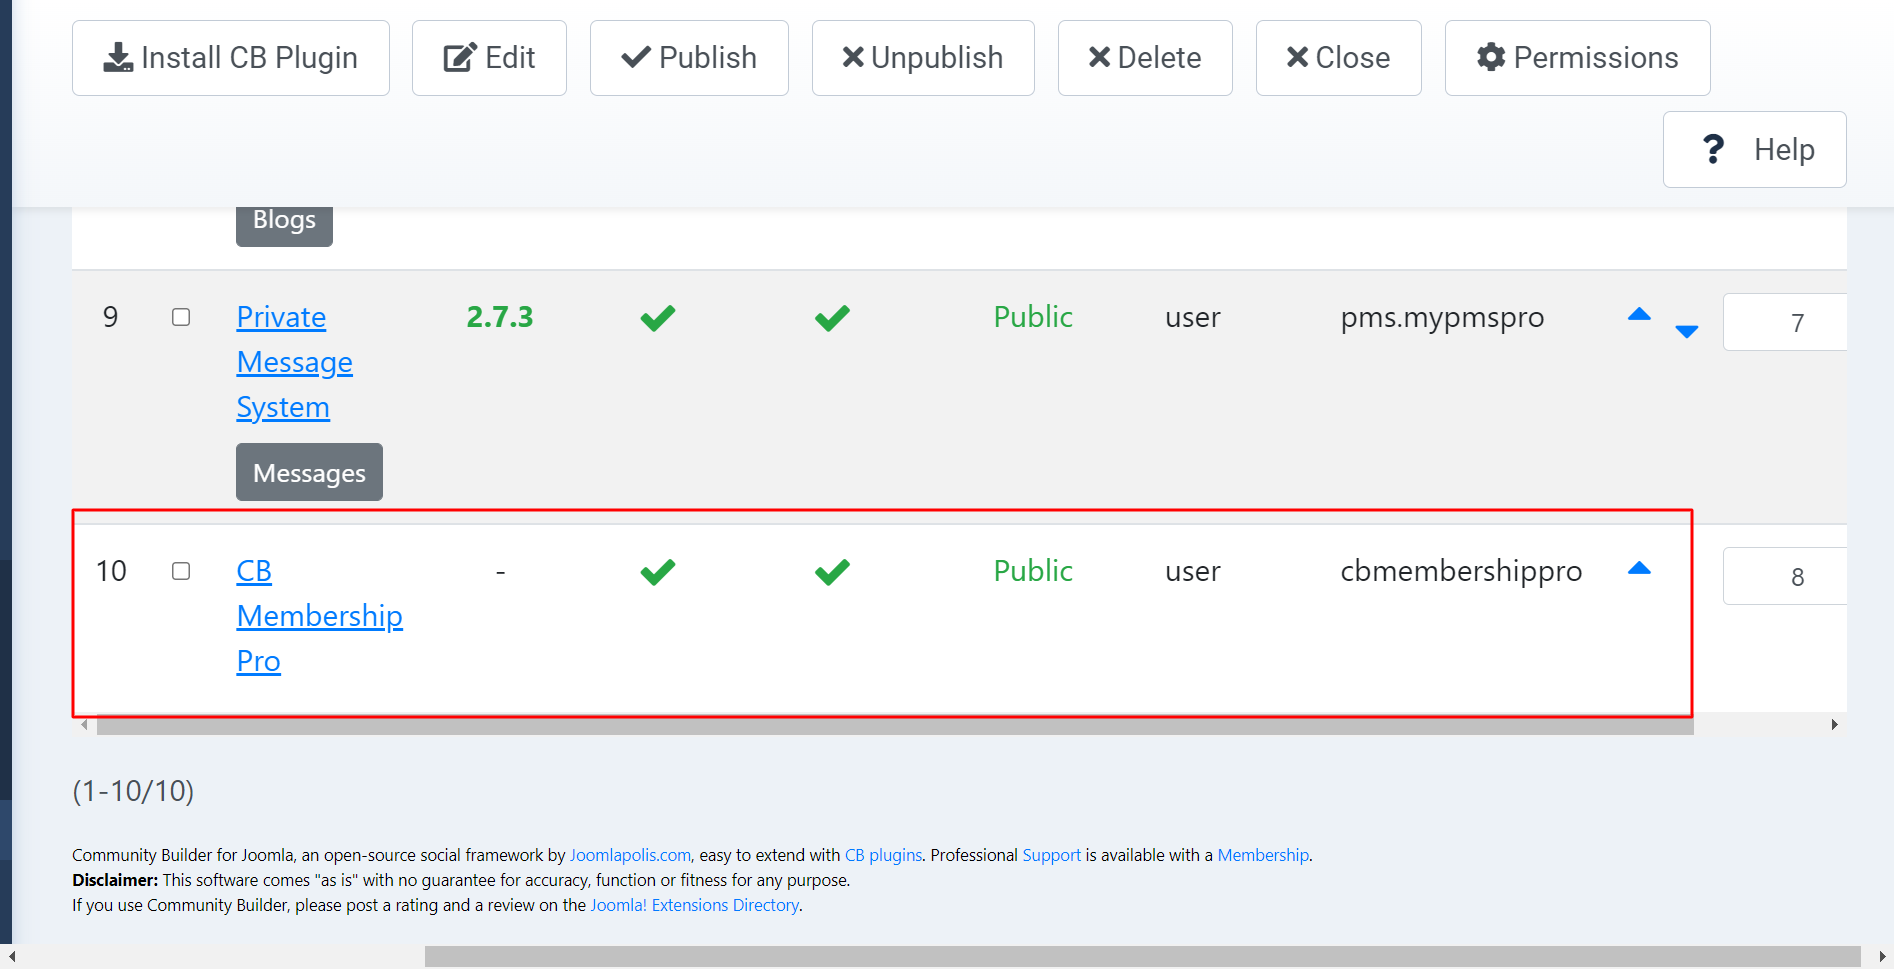Toggle installed checkmark for Private Message System
Viewport: 1894px width, 969px height.
pyautogui.click(x=658, y=318)
